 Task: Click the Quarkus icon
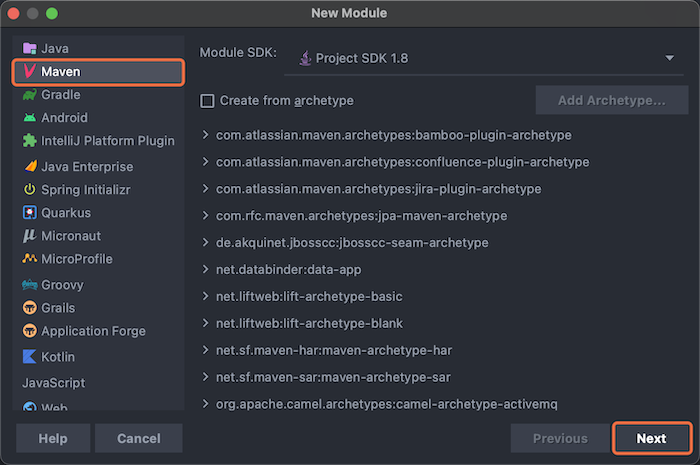(x=29, y=212)
